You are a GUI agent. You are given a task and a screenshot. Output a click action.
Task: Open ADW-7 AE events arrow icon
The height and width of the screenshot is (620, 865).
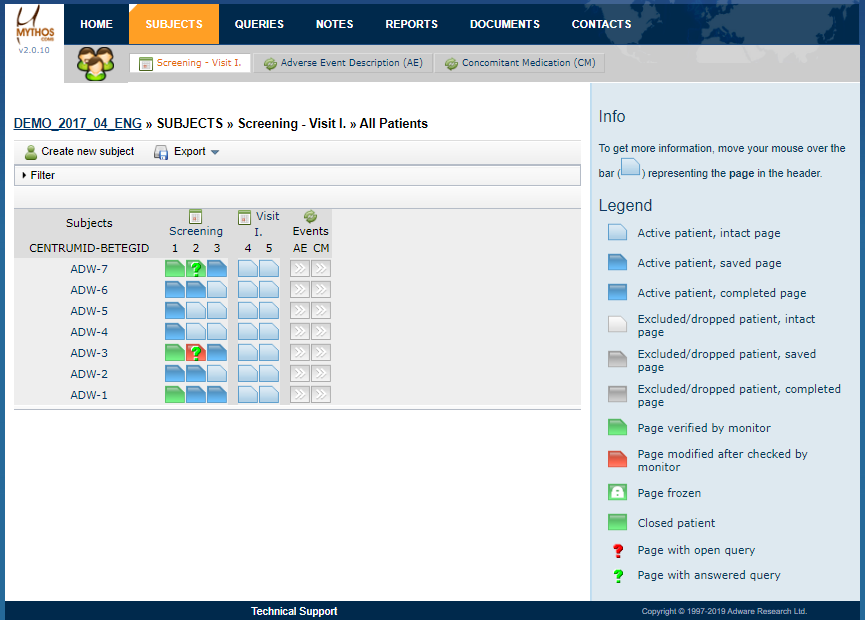pyautogui.click(x=300, y=269)
